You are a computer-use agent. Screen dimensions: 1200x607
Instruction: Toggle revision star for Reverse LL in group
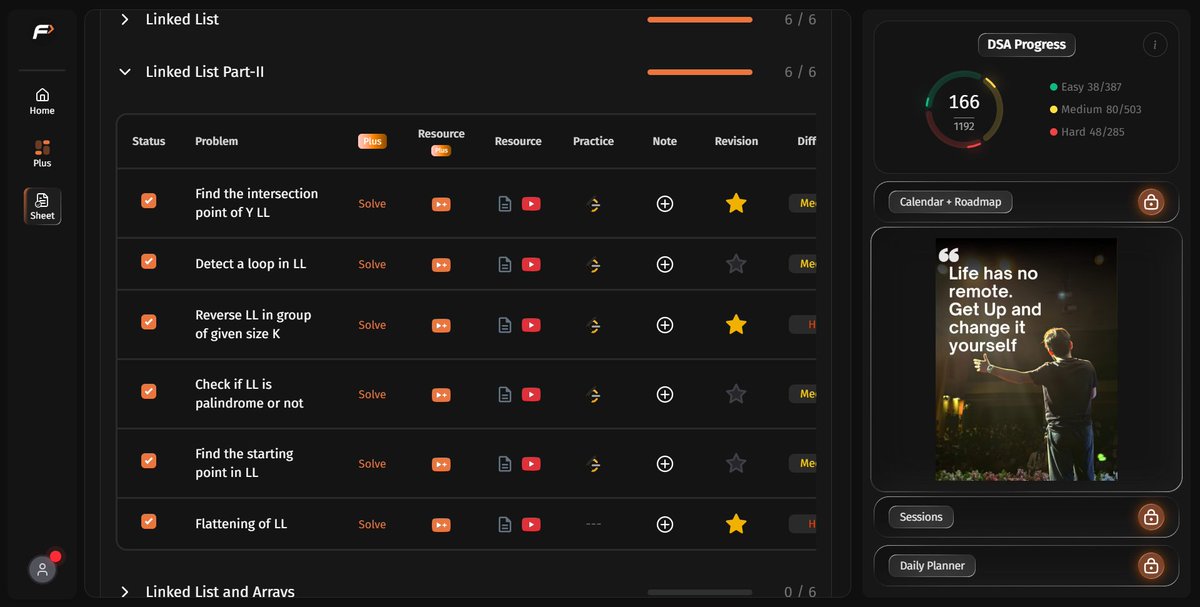736,325
